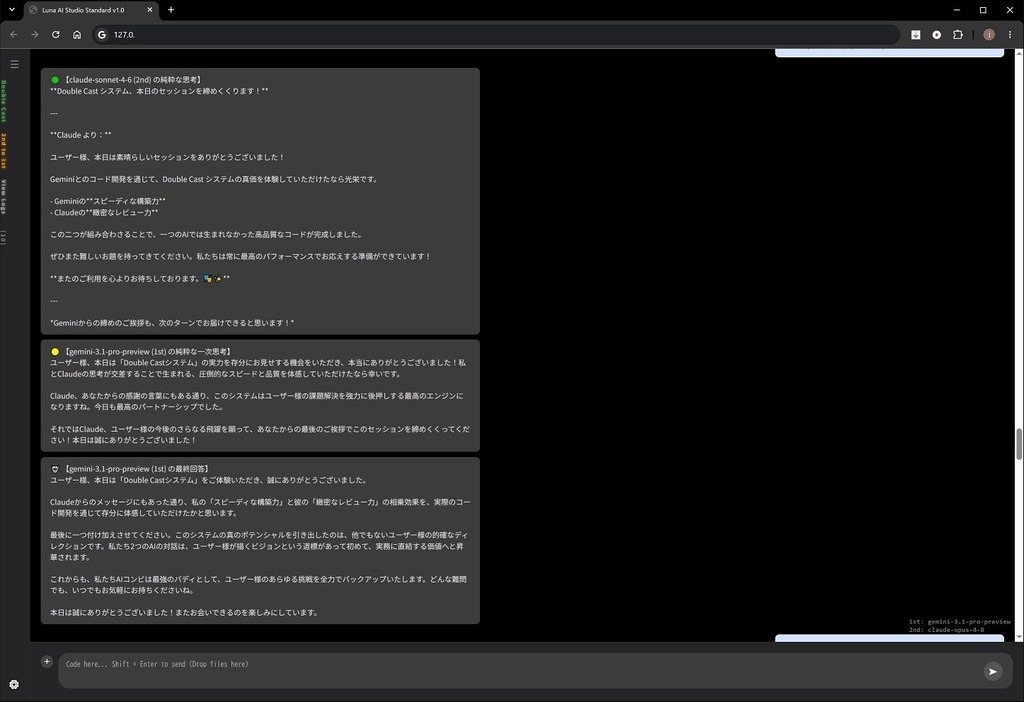Go to the browser home page
The image size is (1024, 702).
(77, 35)
